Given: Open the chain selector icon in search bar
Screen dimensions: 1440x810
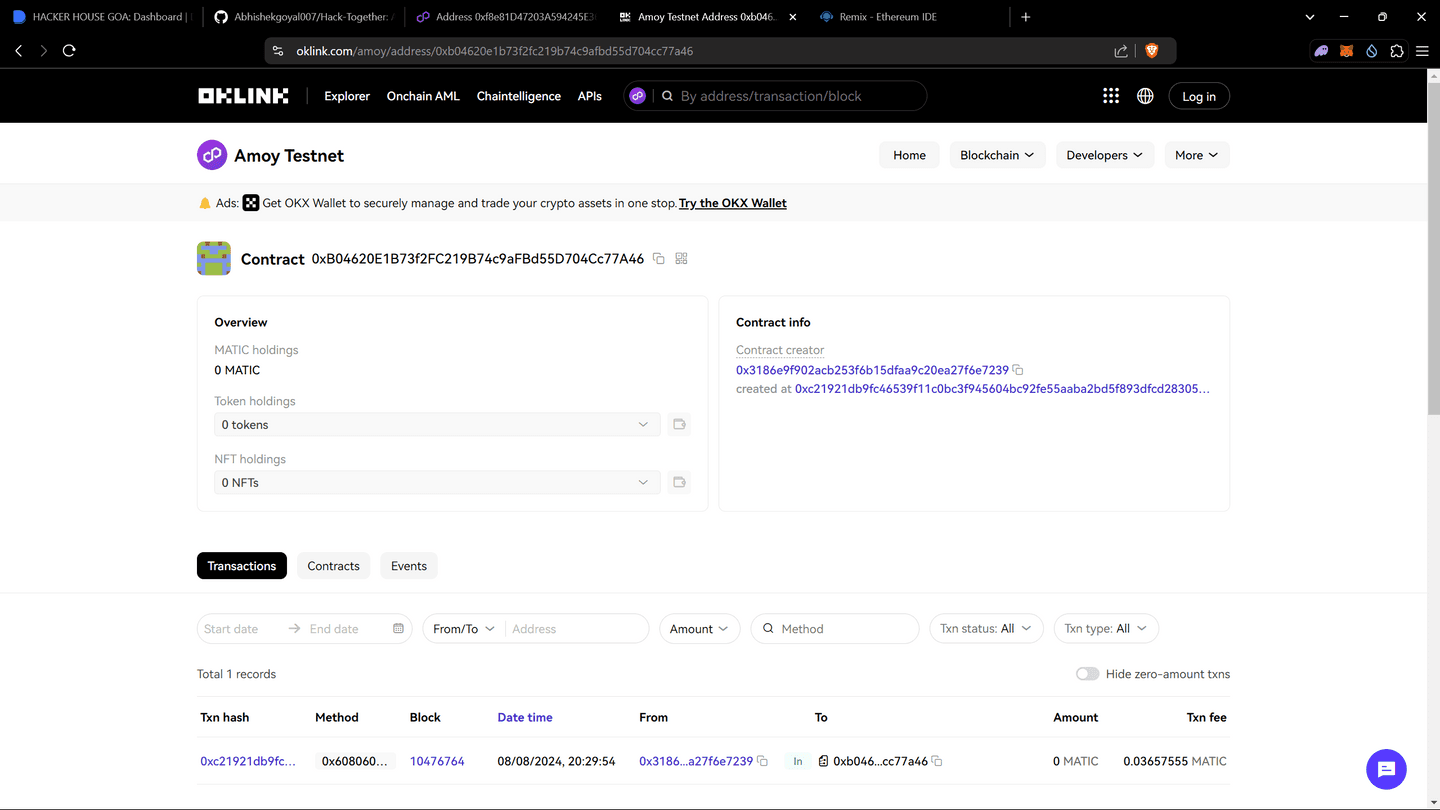Looking at the screenshot, I should [x=638, y=96].
